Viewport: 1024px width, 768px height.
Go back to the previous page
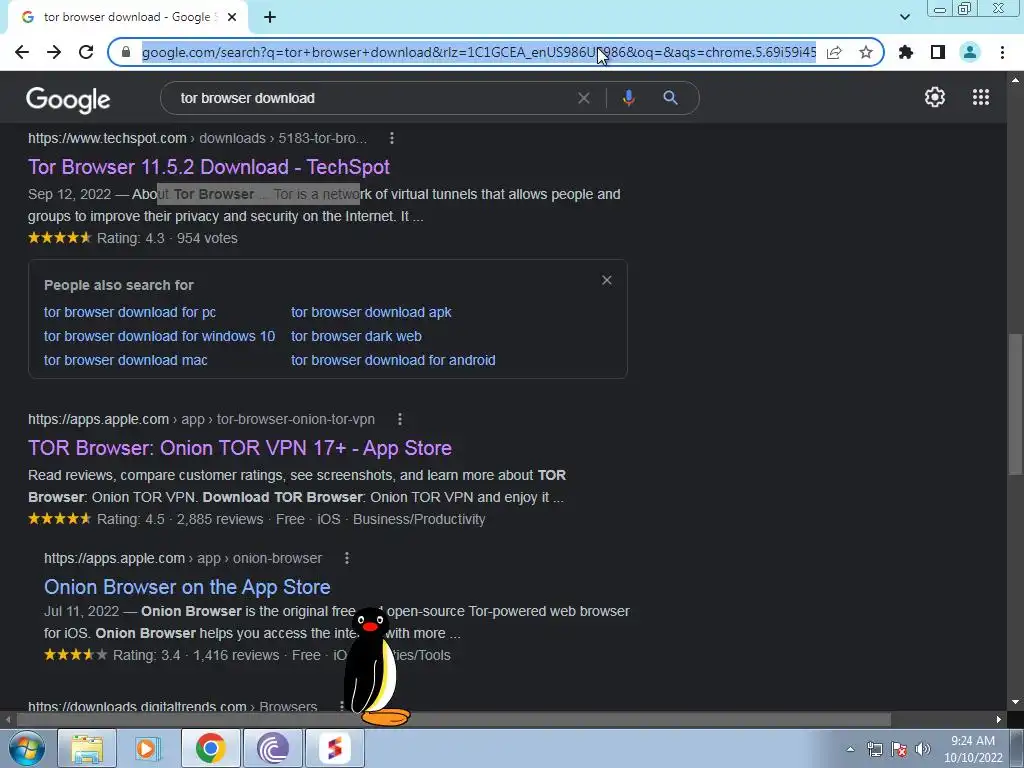pos(22,52)
